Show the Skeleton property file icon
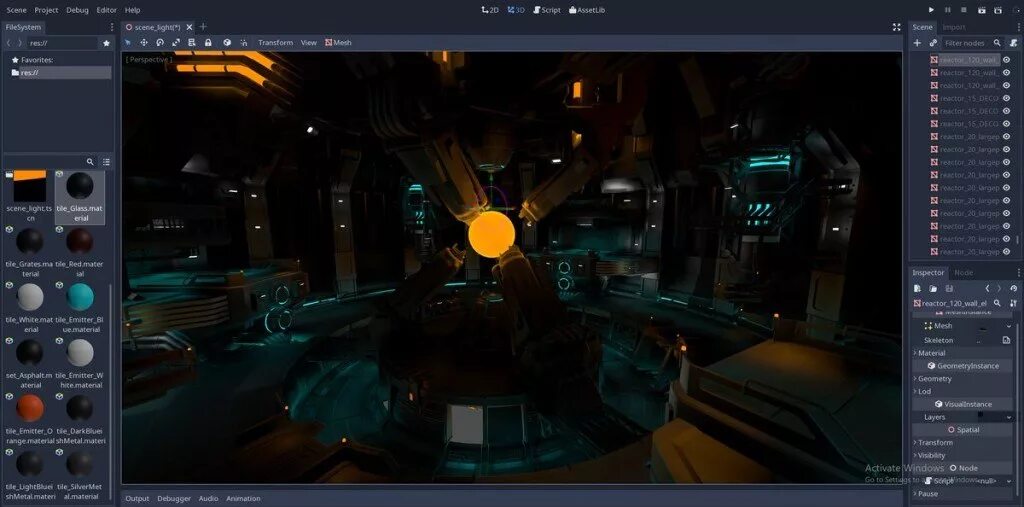This screenshot has width=1024, height=507. 1006,340
